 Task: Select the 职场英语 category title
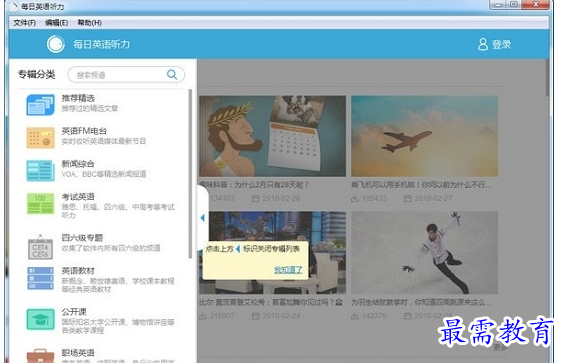tap(78, 353)
